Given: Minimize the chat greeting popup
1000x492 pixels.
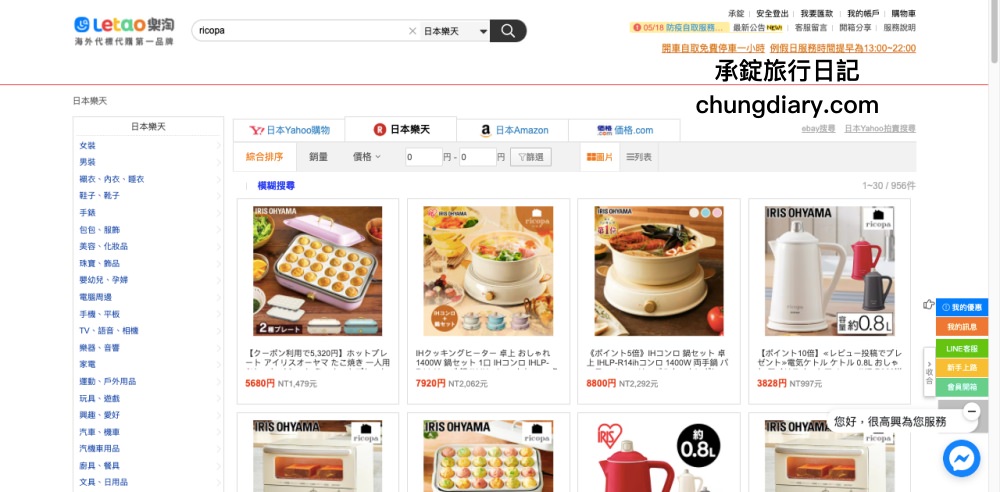Looking at the screenshot, I should (971, 412).
